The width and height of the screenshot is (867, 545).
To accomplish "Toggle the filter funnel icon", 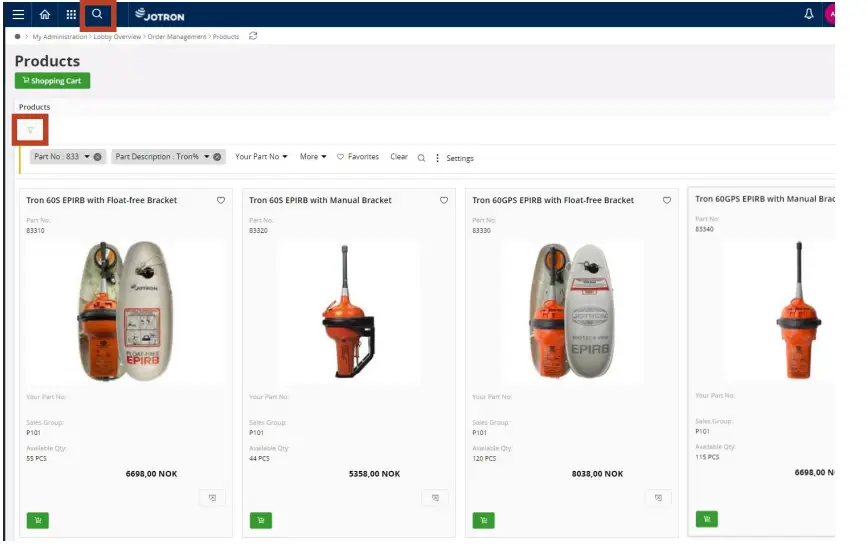I will [30, 130].
